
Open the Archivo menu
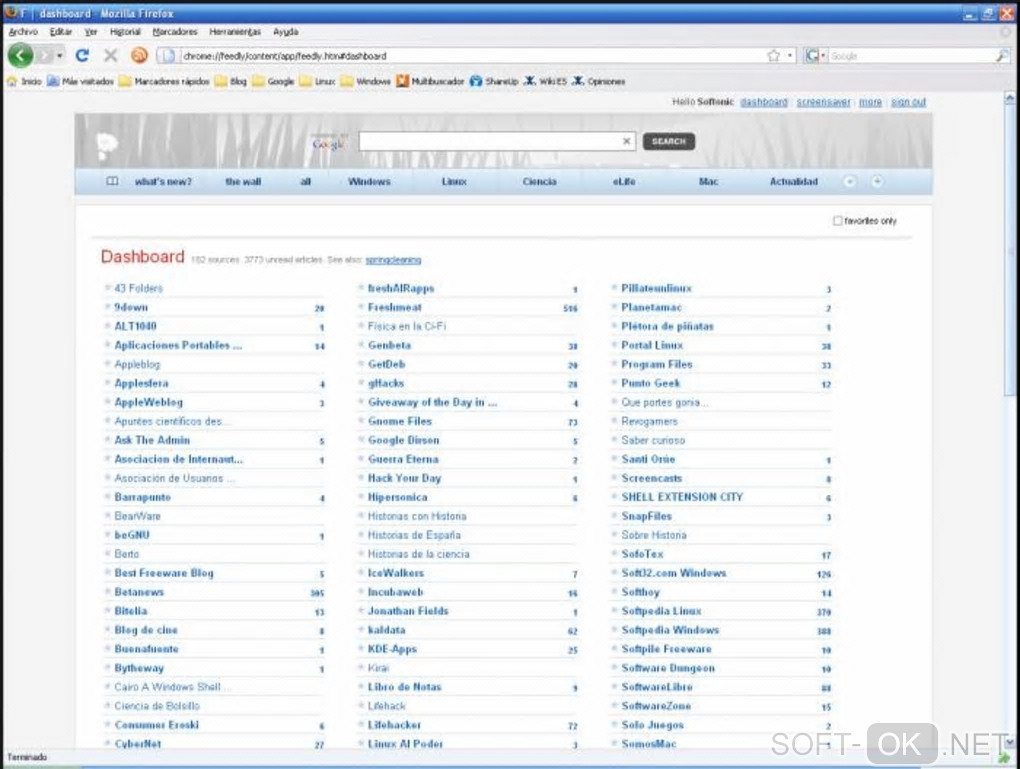[x=23, y=31]
